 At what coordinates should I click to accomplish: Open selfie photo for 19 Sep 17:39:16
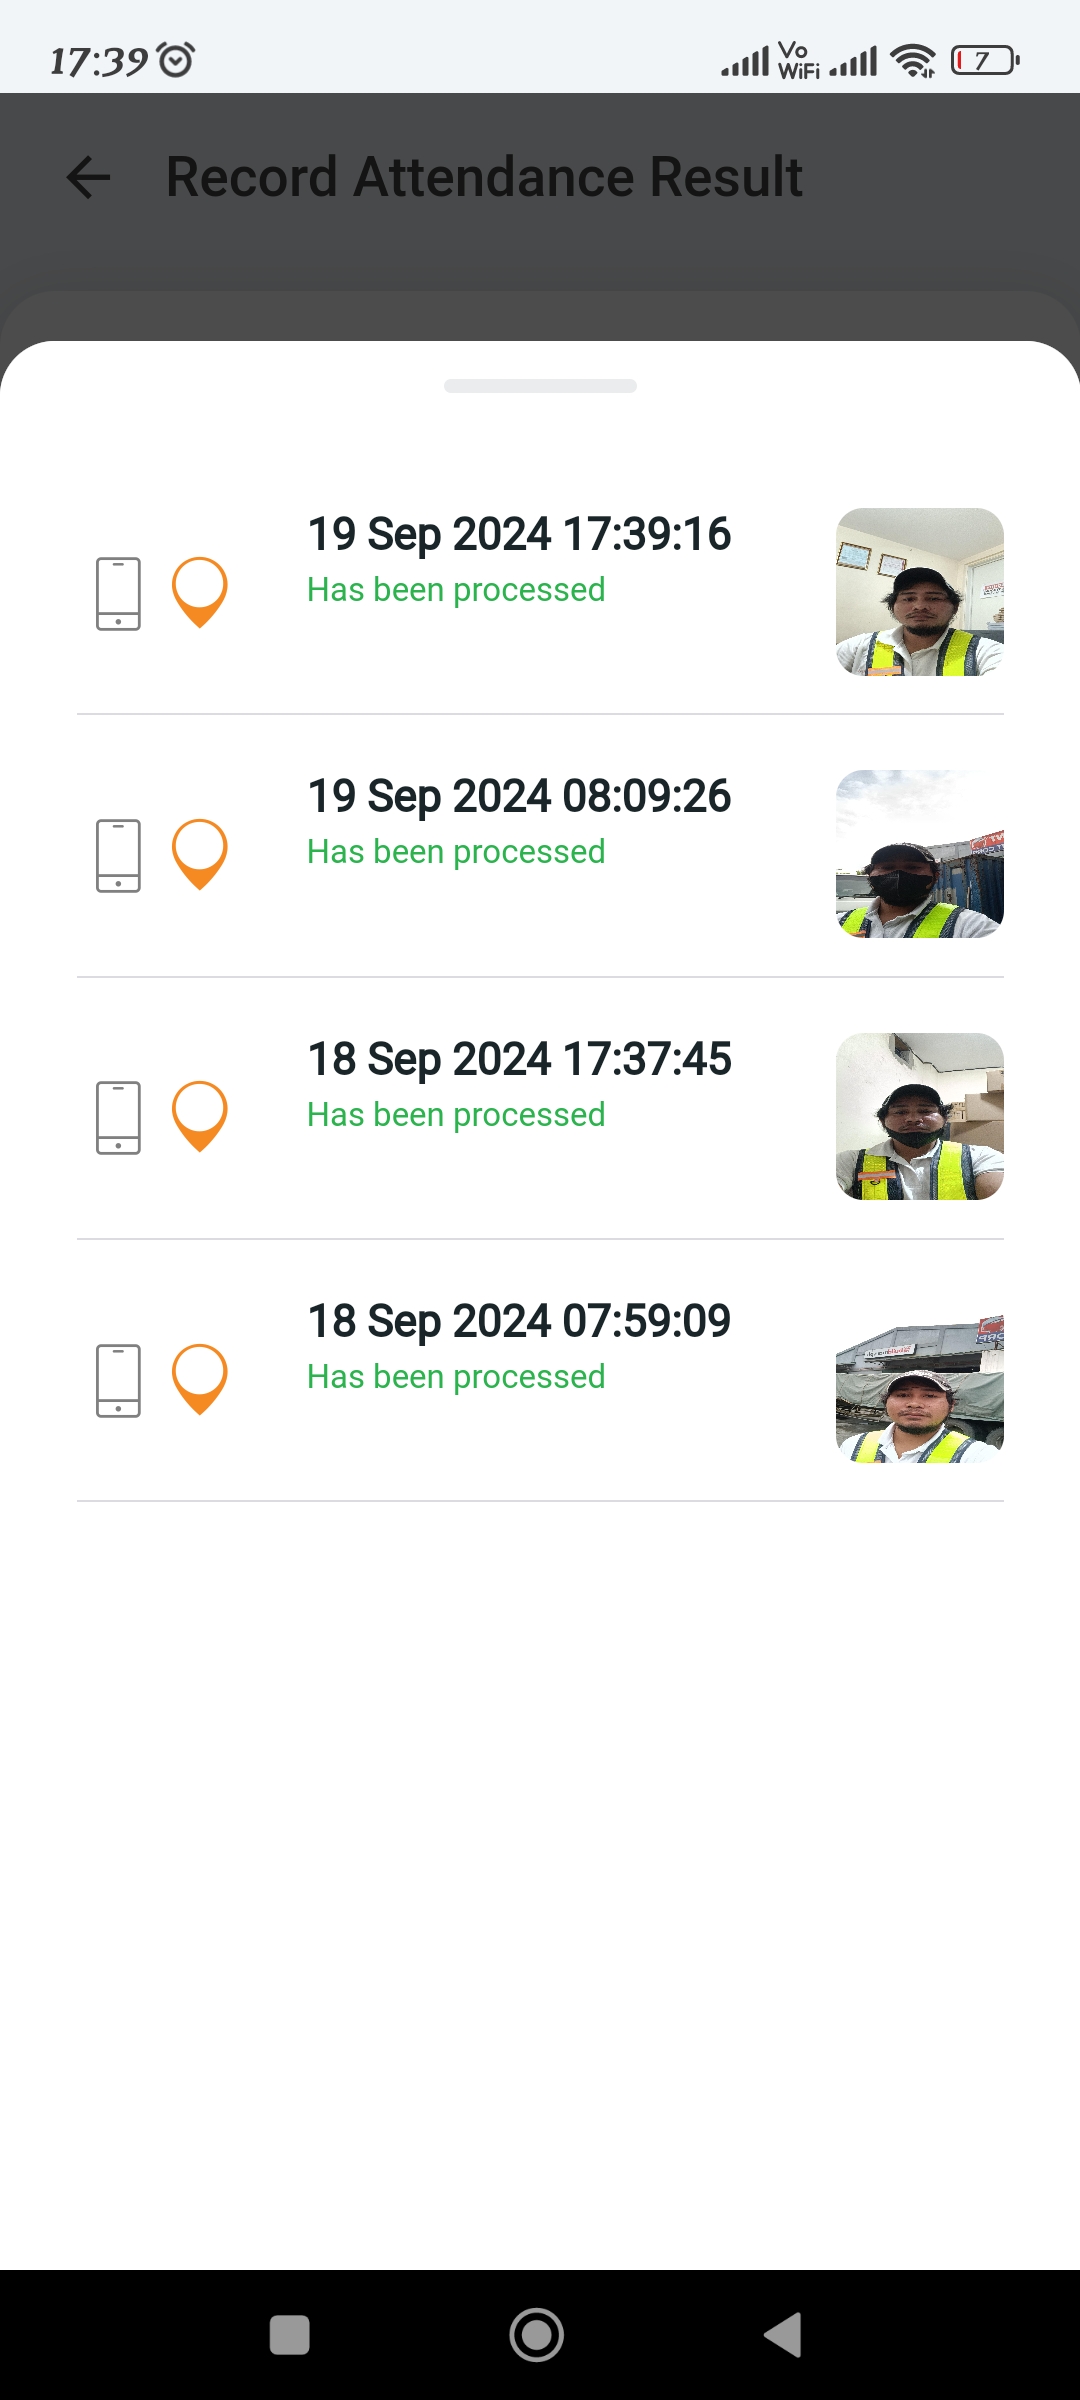pos(919,592)
